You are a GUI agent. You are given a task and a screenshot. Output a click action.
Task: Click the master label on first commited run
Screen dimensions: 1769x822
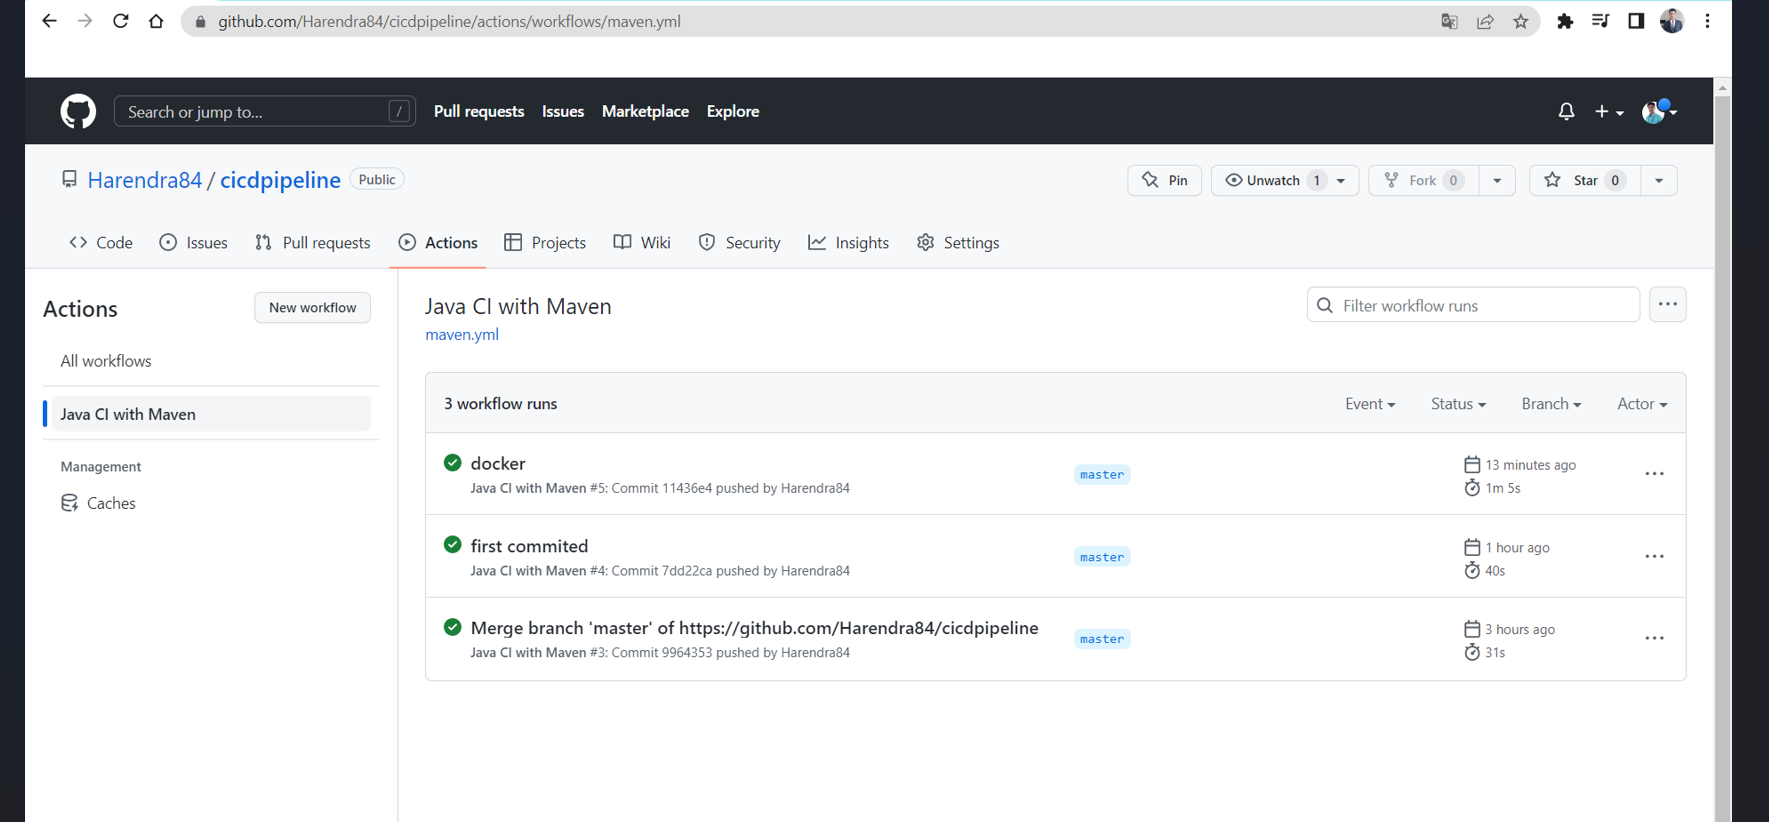coord(1102,557)
